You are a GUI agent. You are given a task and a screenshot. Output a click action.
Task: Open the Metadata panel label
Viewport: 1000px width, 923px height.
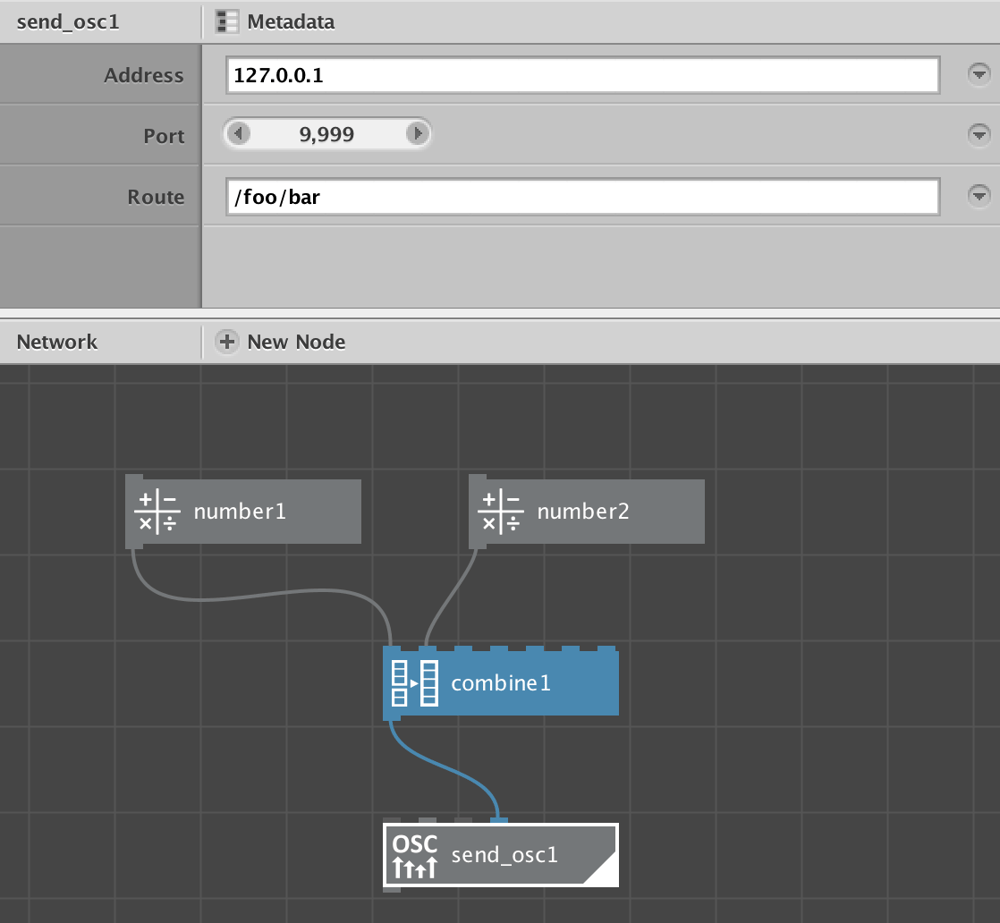pos(291,22)
